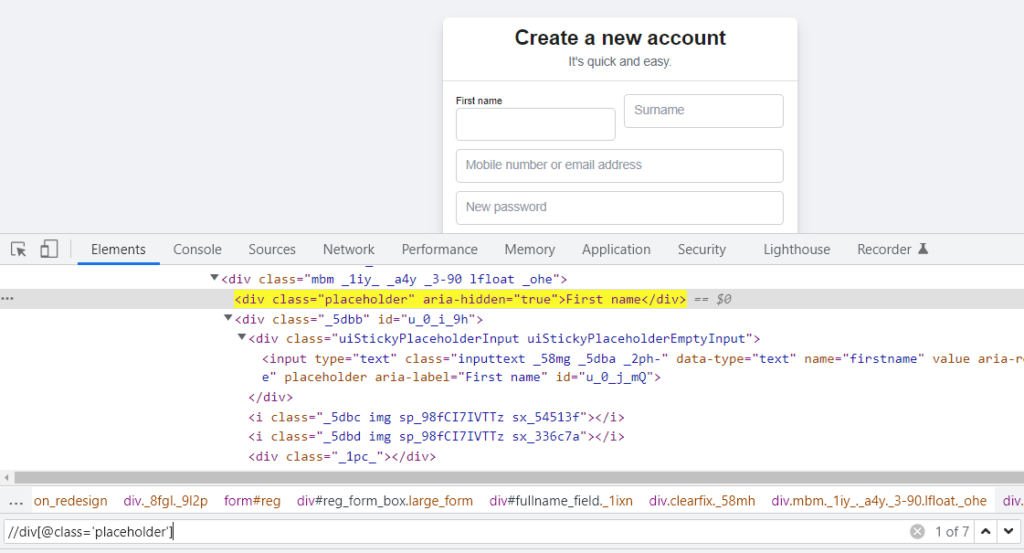Collapse the uiStickyPlaceholderInput div node
The width and height of the screenshot is (1024, 553).
pyautogui.click(x=242, y=339)
